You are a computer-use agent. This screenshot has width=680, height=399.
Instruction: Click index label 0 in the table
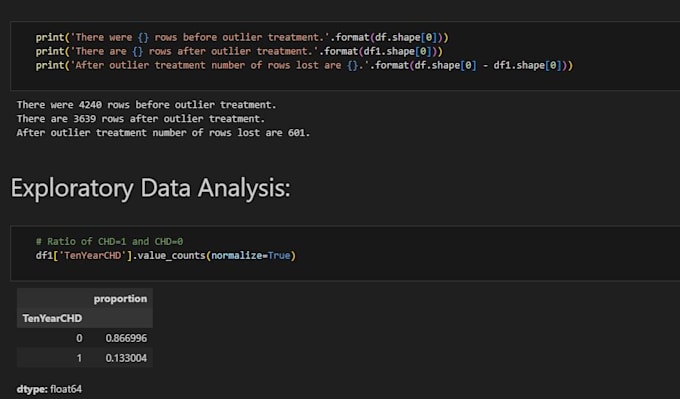pos(79,338)
